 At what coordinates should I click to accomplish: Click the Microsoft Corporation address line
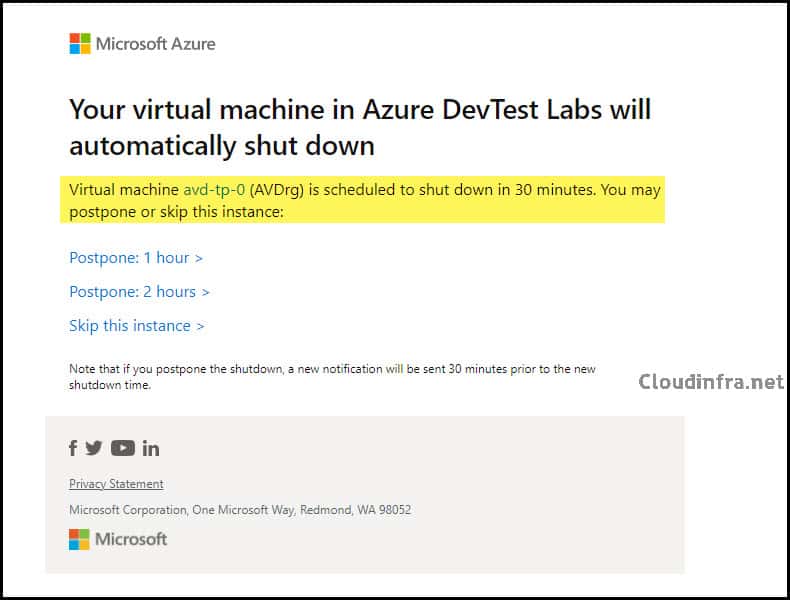(x=240, y=510)
